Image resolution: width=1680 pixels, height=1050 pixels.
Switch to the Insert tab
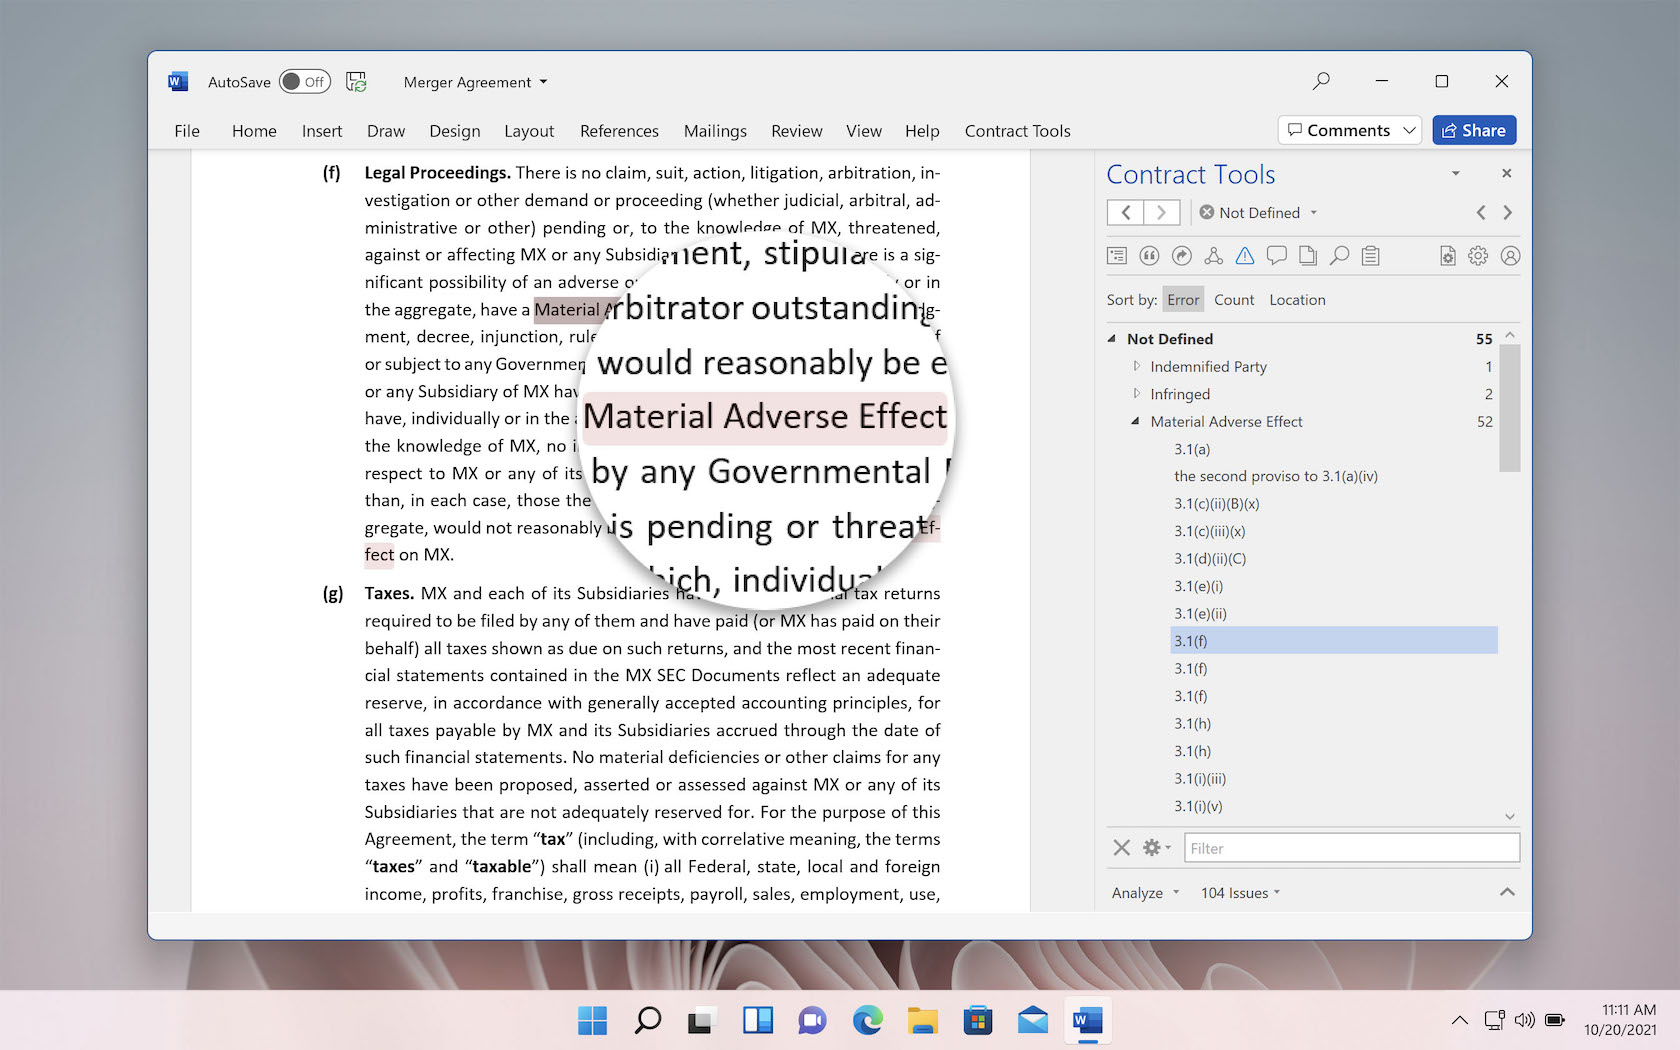pos(322,131)
